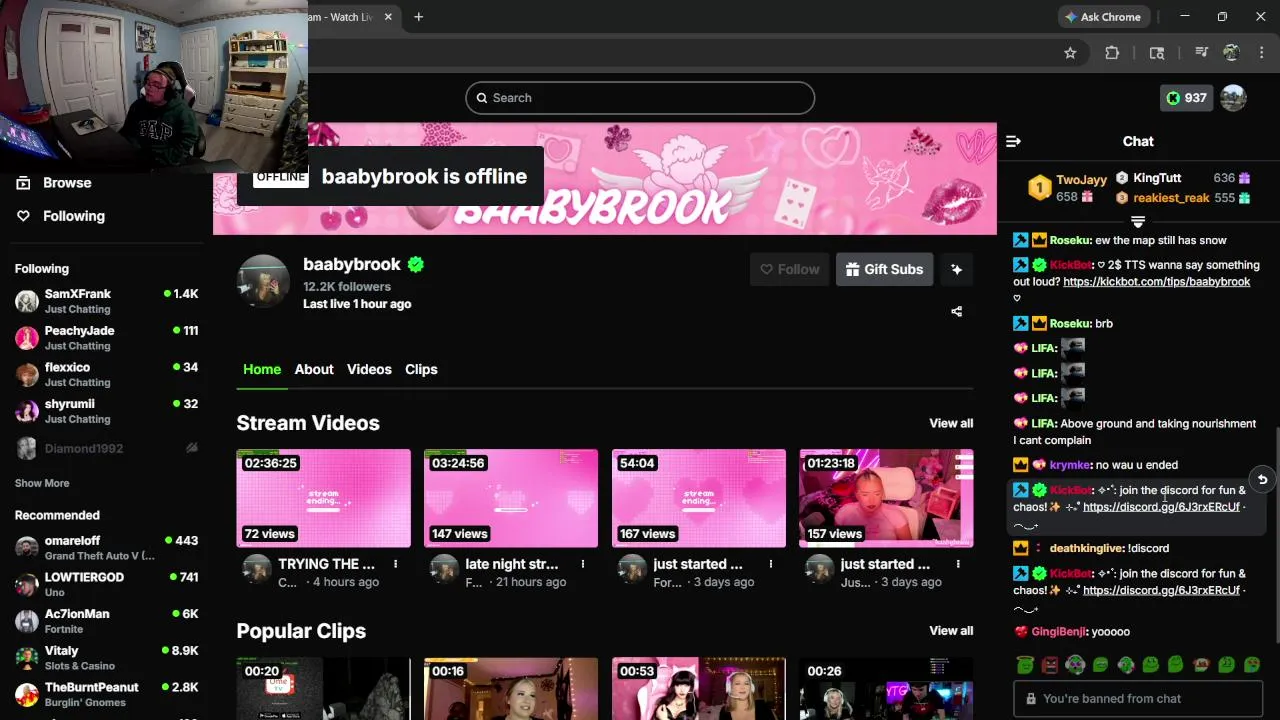Select the first green emote in emote bar
Viewport: 1280px width, 720px height.
pos(1025,665)
